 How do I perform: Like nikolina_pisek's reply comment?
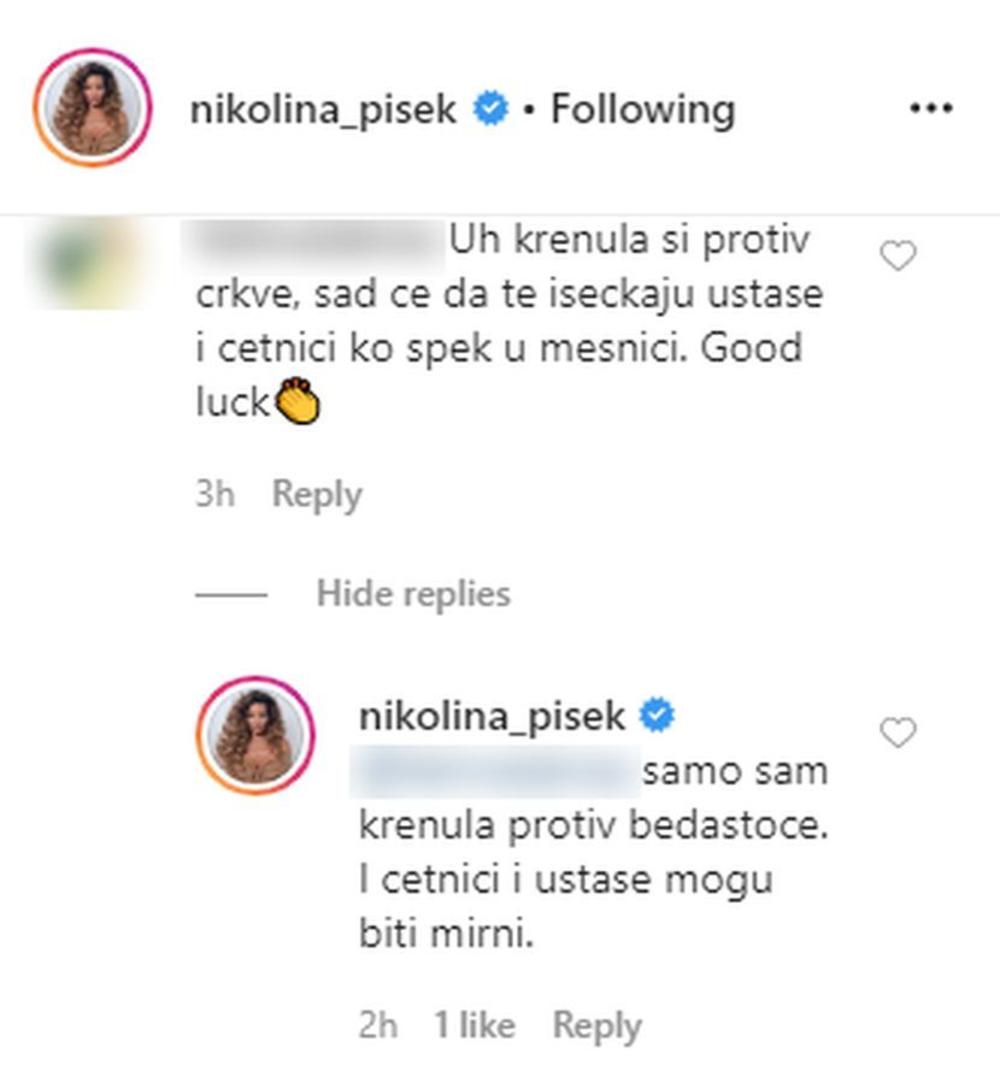pyautogui.click(x=897, y=735)
